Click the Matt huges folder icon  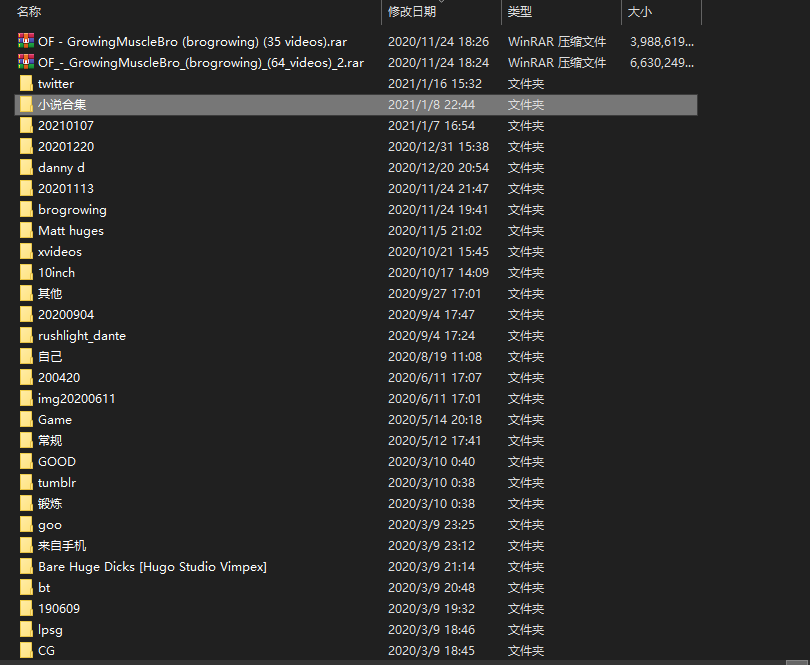[x=26, y=230]
